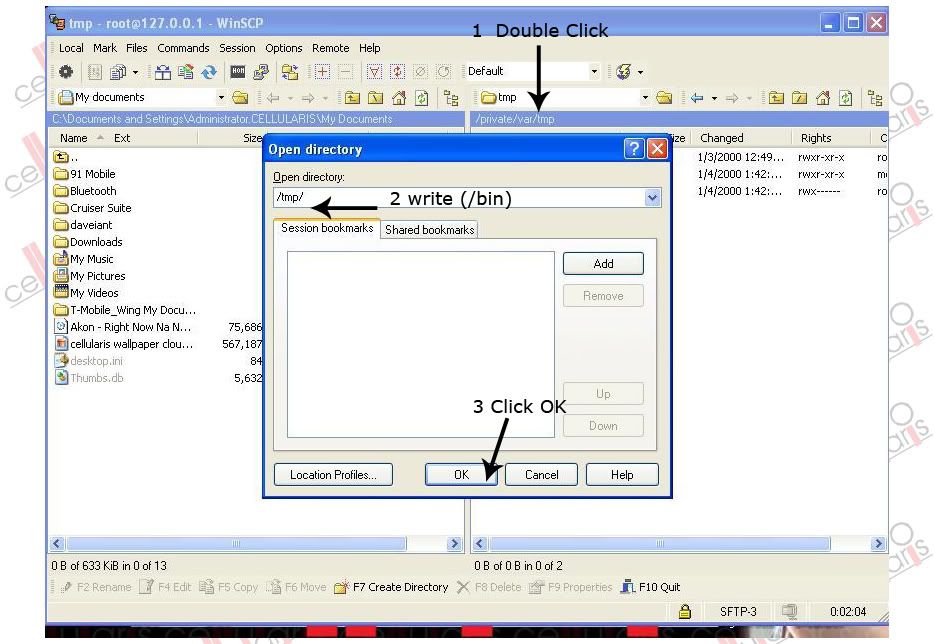The image size is (934, 644).
Task: Click the Select Files plus icon
Action: tap(322, 72)
